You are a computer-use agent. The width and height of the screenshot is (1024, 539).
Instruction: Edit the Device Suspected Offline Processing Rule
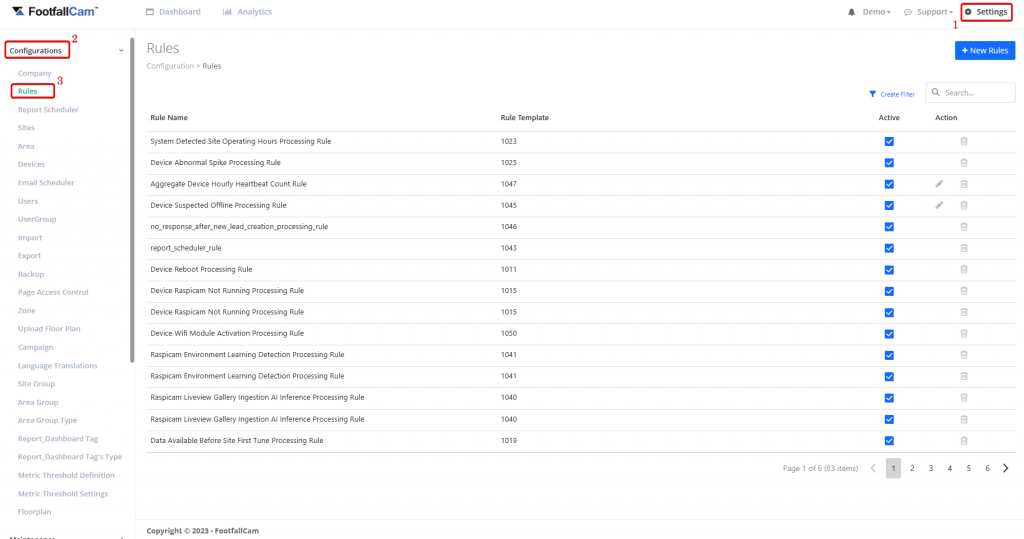pos(939,205)
